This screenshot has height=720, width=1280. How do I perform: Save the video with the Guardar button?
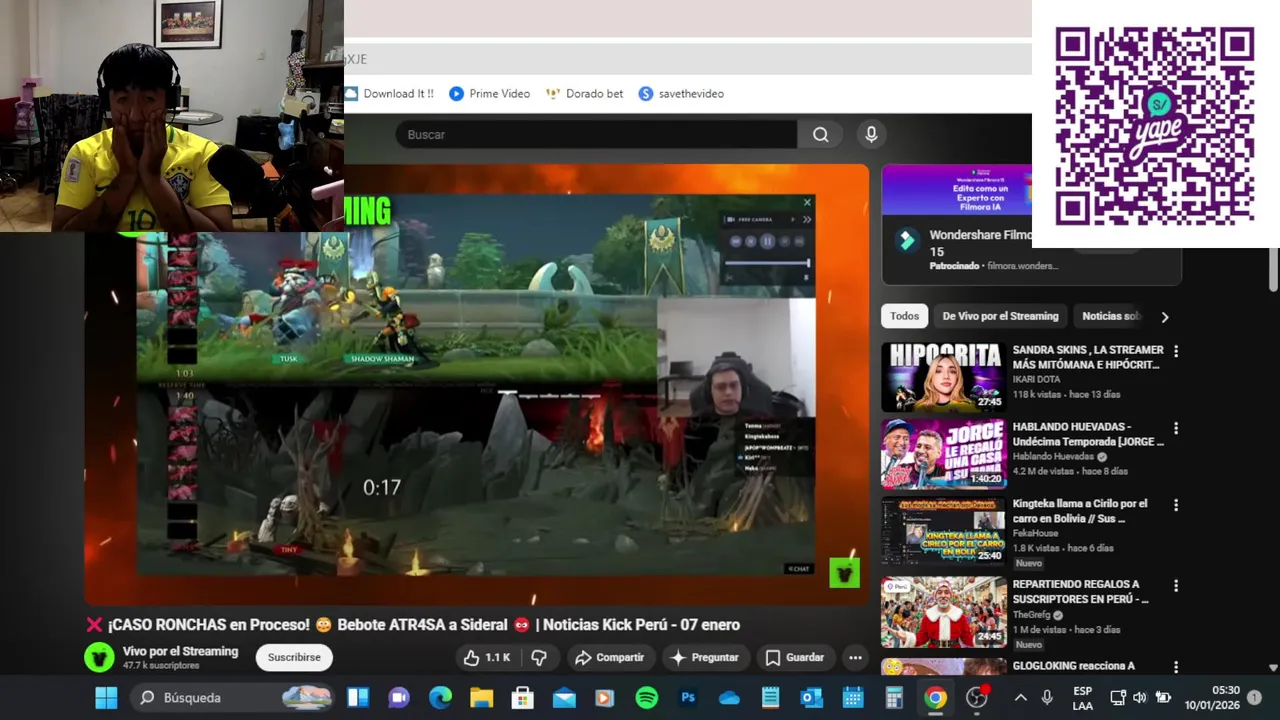coord(795,657)
